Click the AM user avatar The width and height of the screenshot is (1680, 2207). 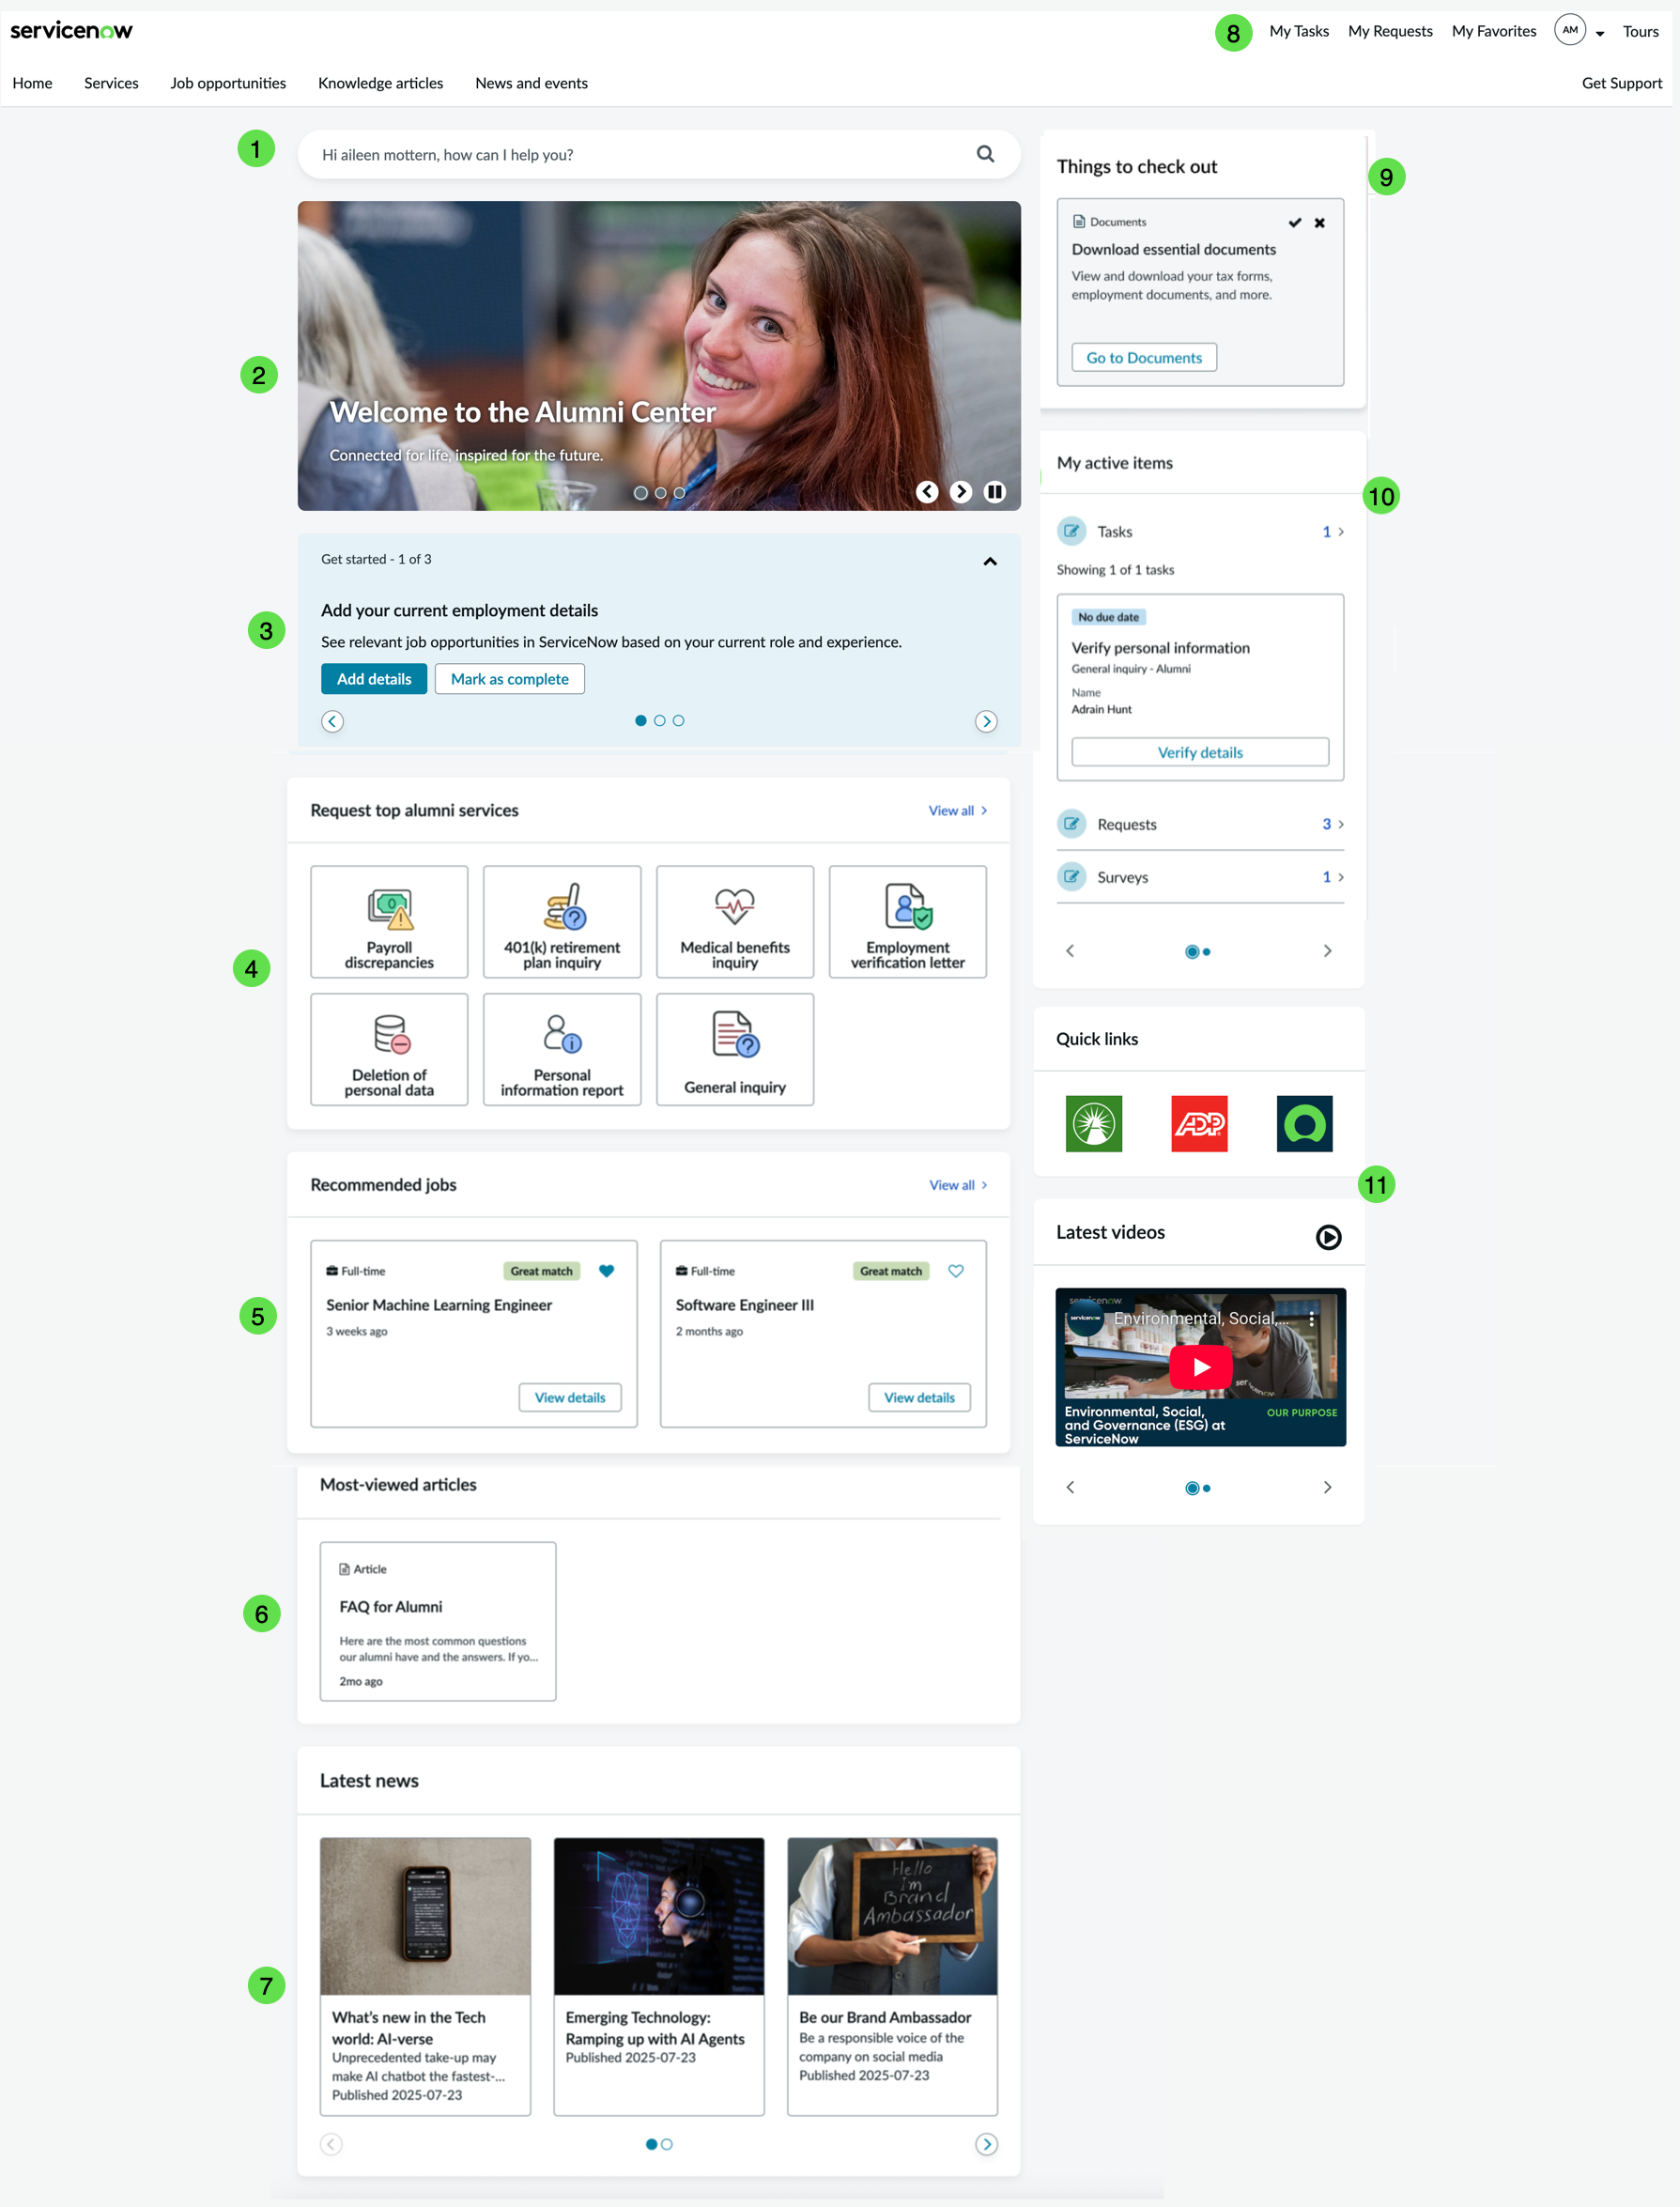tap(1570, 30)
